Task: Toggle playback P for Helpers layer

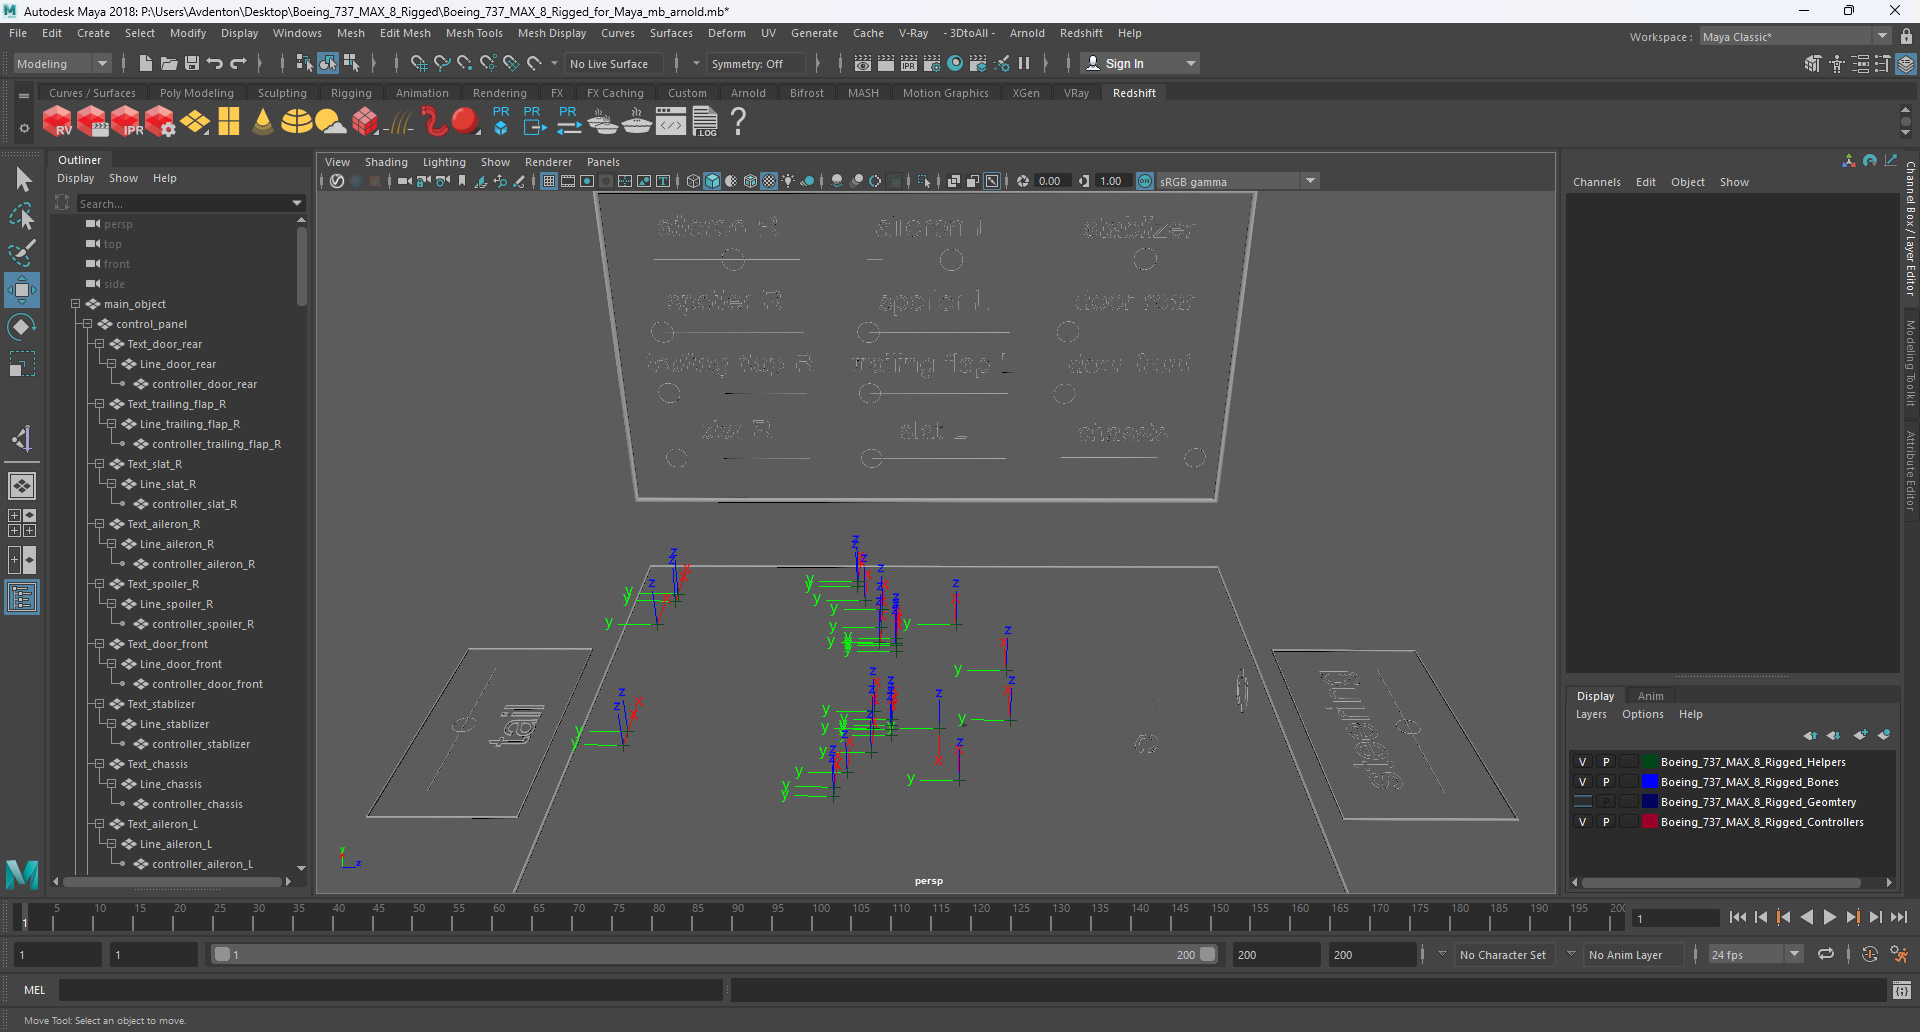Action: (x=1606, y=762)
